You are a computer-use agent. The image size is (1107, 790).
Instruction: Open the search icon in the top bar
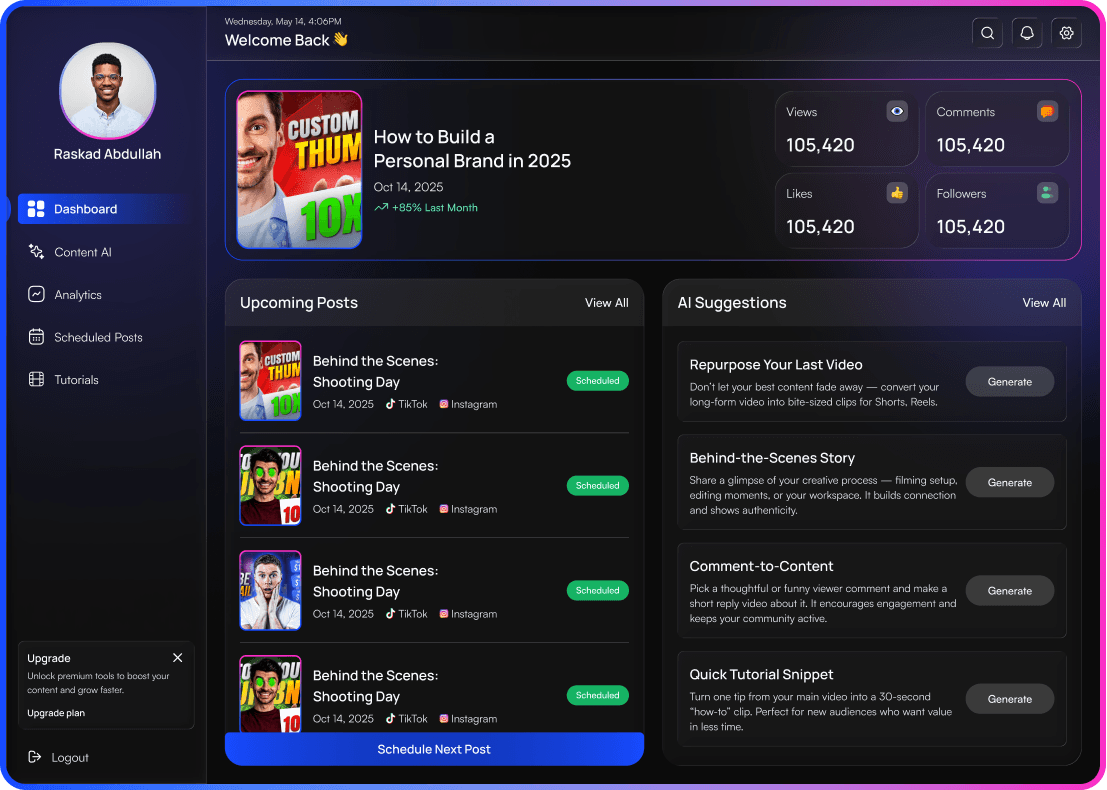[x=987, y=32]
